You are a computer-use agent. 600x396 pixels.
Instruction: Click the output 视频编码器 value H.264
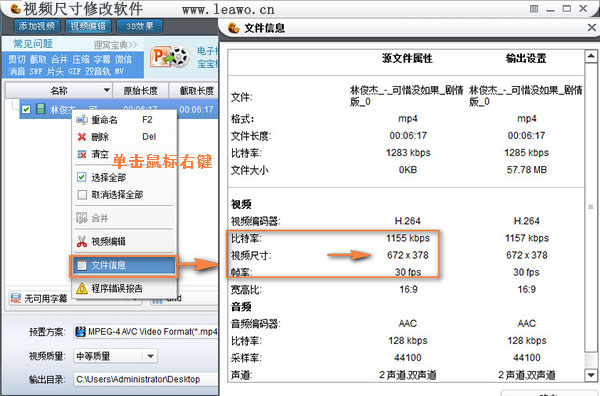527,221
